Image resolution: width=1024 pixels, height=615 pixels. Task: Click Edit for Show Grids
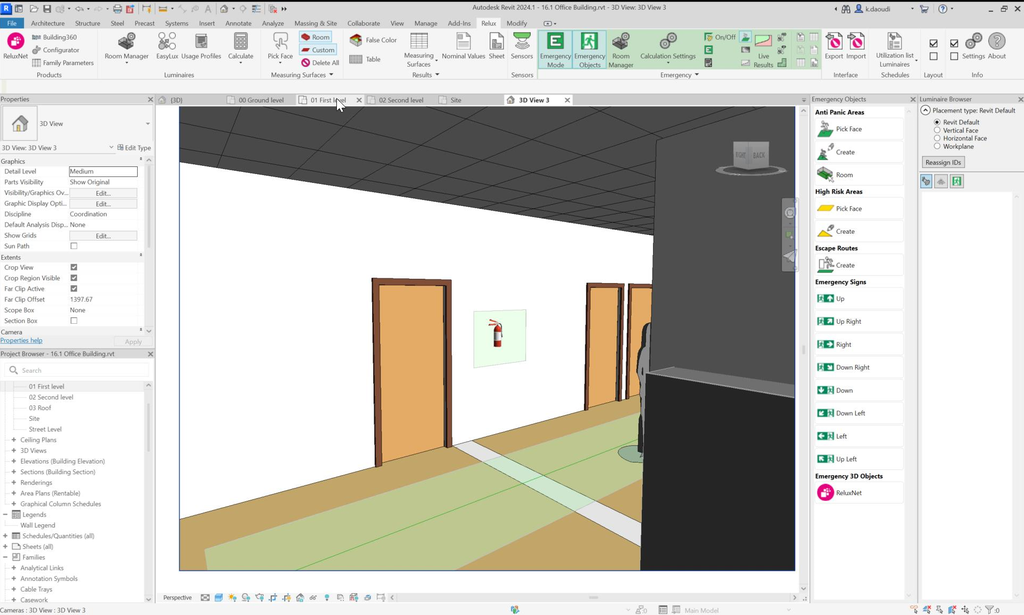103,236
